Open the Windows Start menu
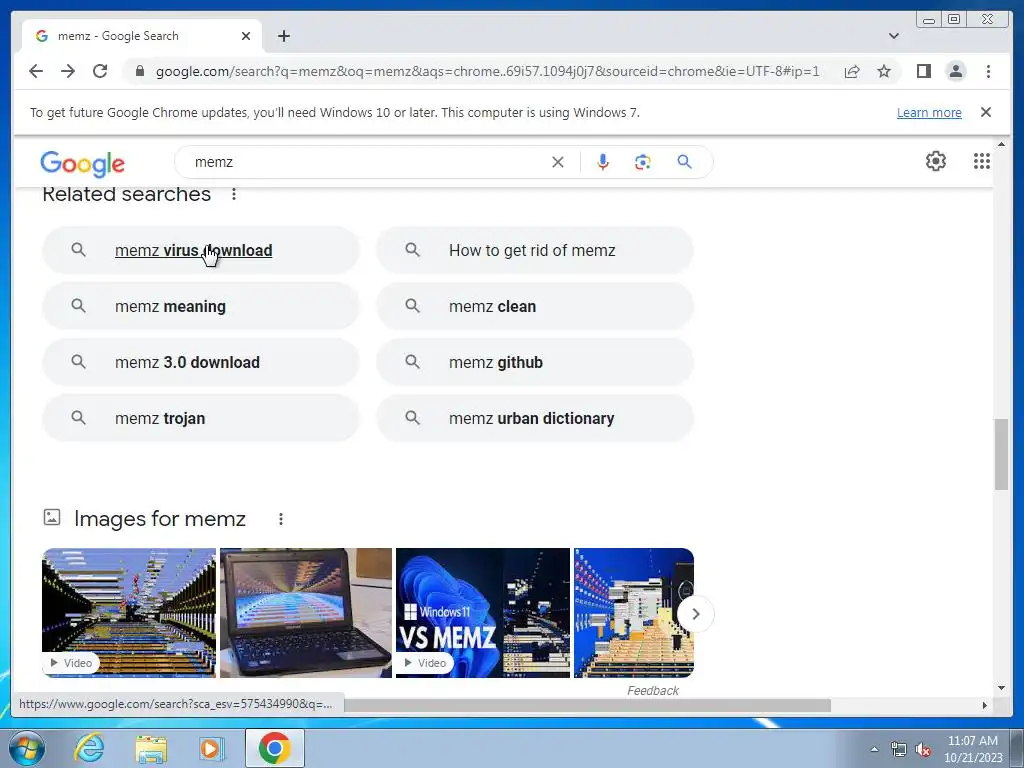 tap(27, 748)
